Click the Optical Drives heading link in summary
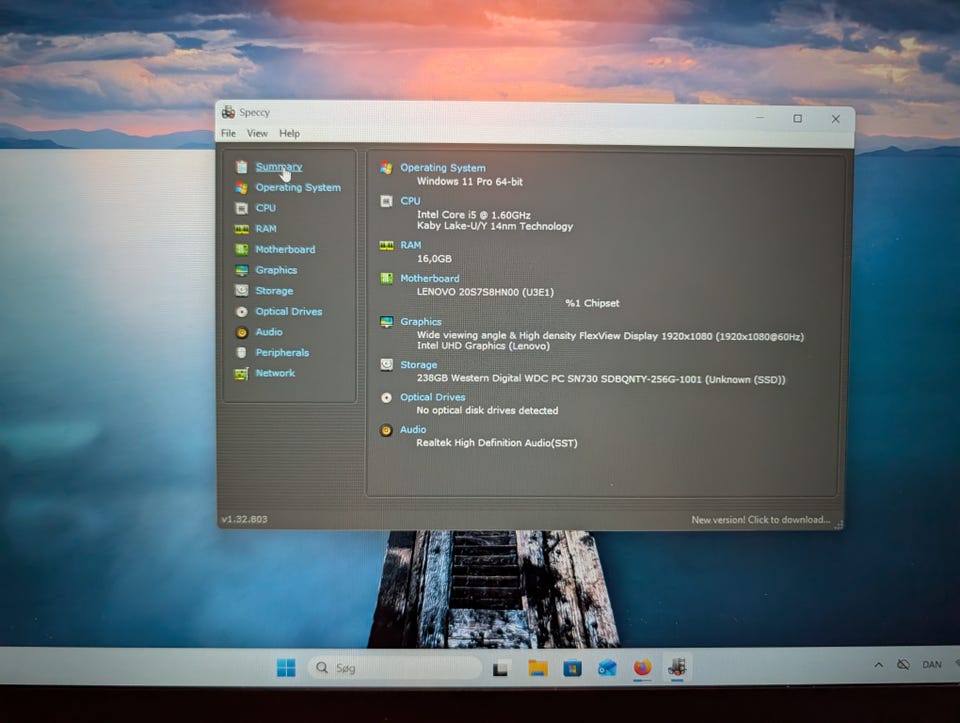Screen dimensions: 960x723 (433, 397)
